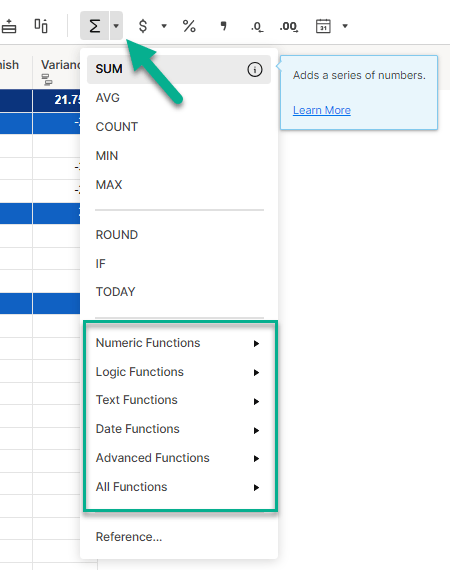The width and height of the screenshot is (450, 570).
Task: Select SUM from the functions menu
Action: coord(179,69)
